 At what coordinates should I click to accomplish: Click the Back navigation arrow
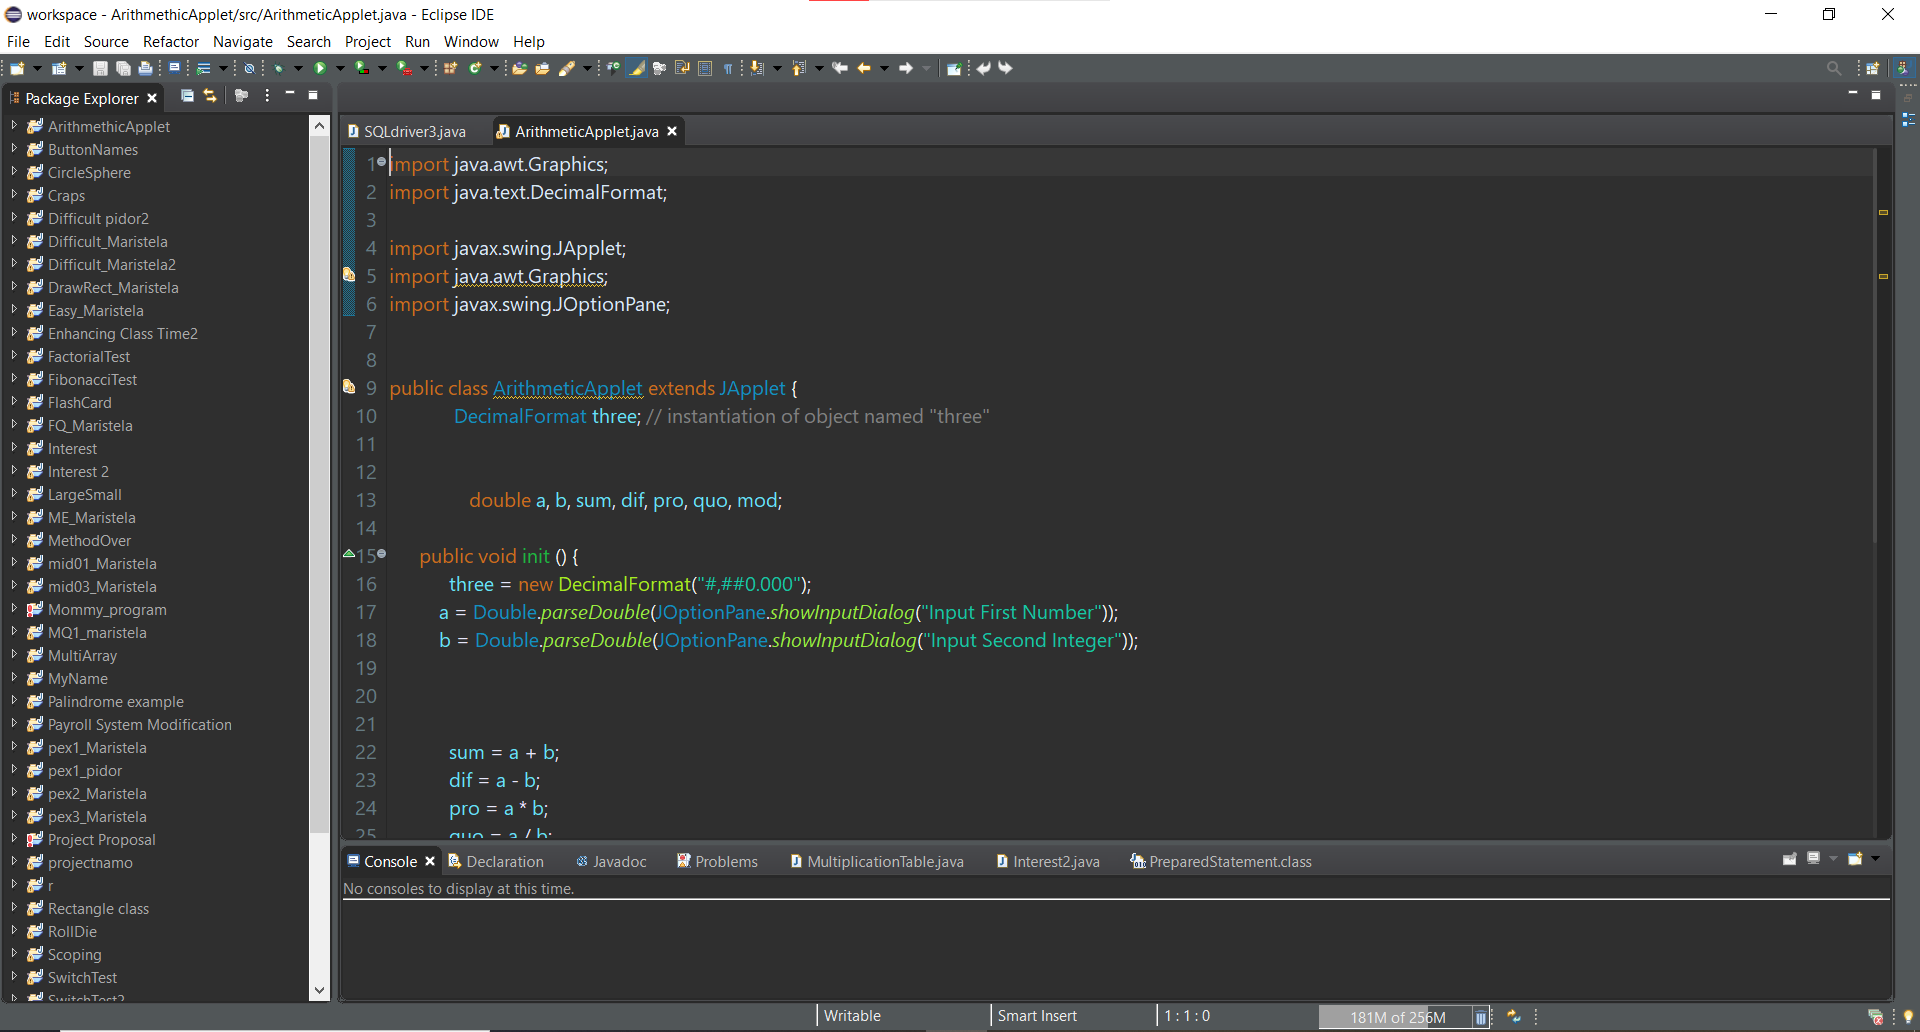click(864, 68)
